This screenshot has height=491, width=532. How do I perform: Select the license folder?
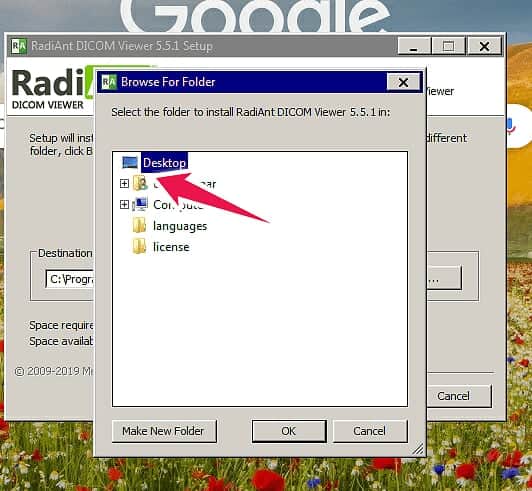(x=171, y=247)
